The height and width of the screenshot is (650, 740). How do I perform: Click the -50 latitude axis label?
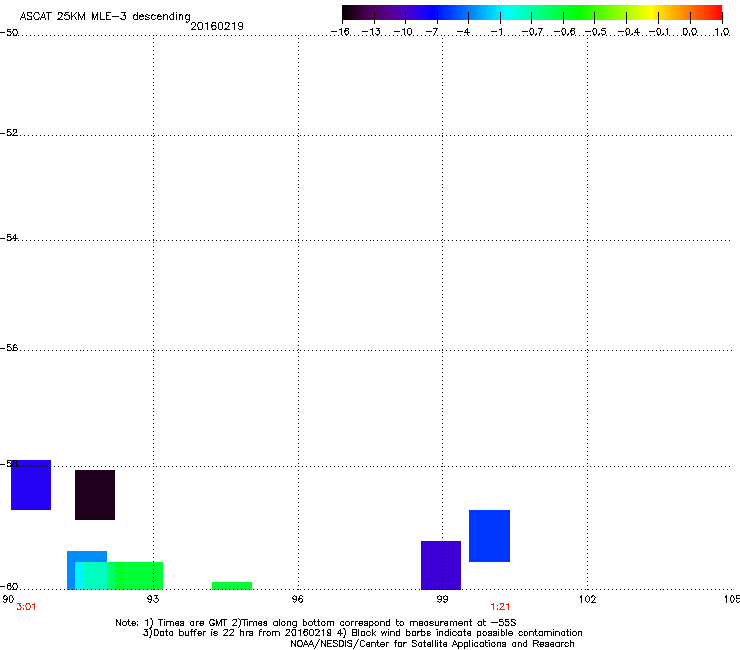click(x=9, y=33)
